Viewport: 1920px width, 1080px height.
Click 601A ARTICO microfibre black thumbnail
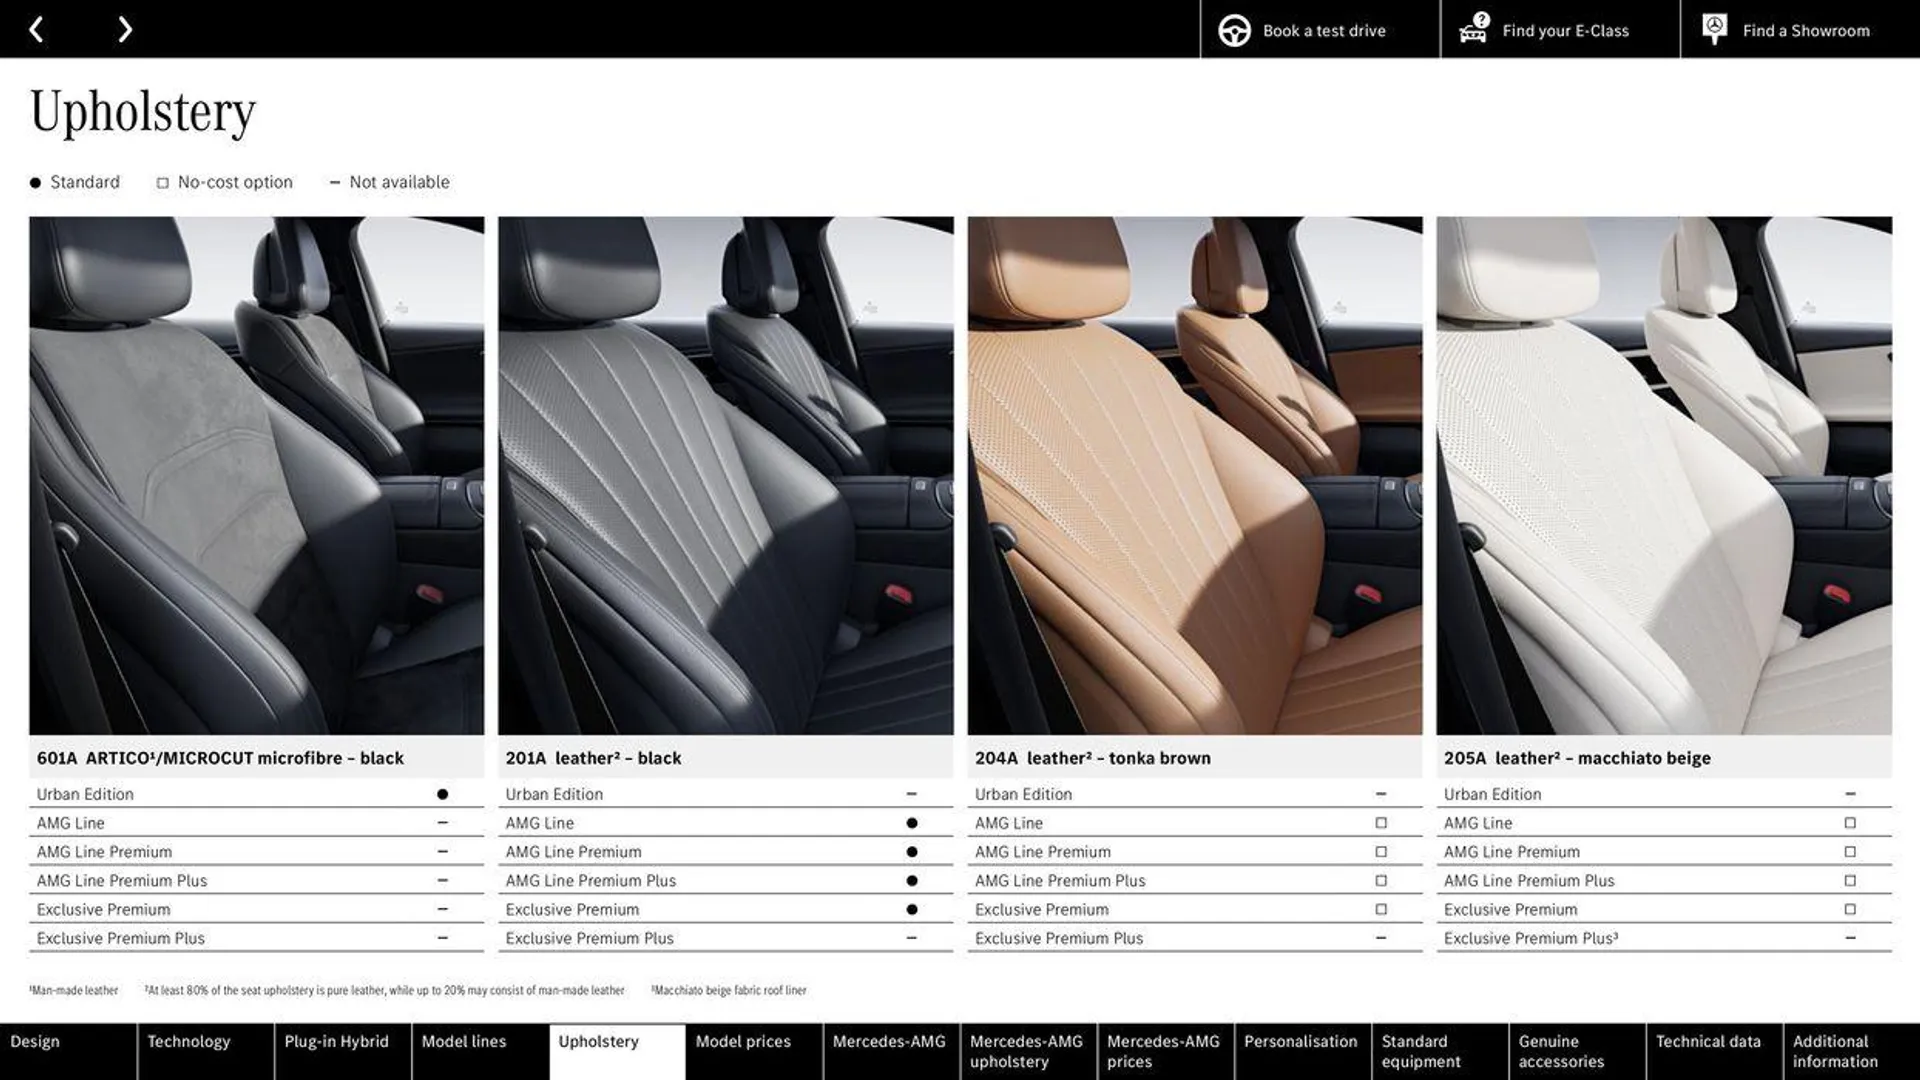click(256, 475)
